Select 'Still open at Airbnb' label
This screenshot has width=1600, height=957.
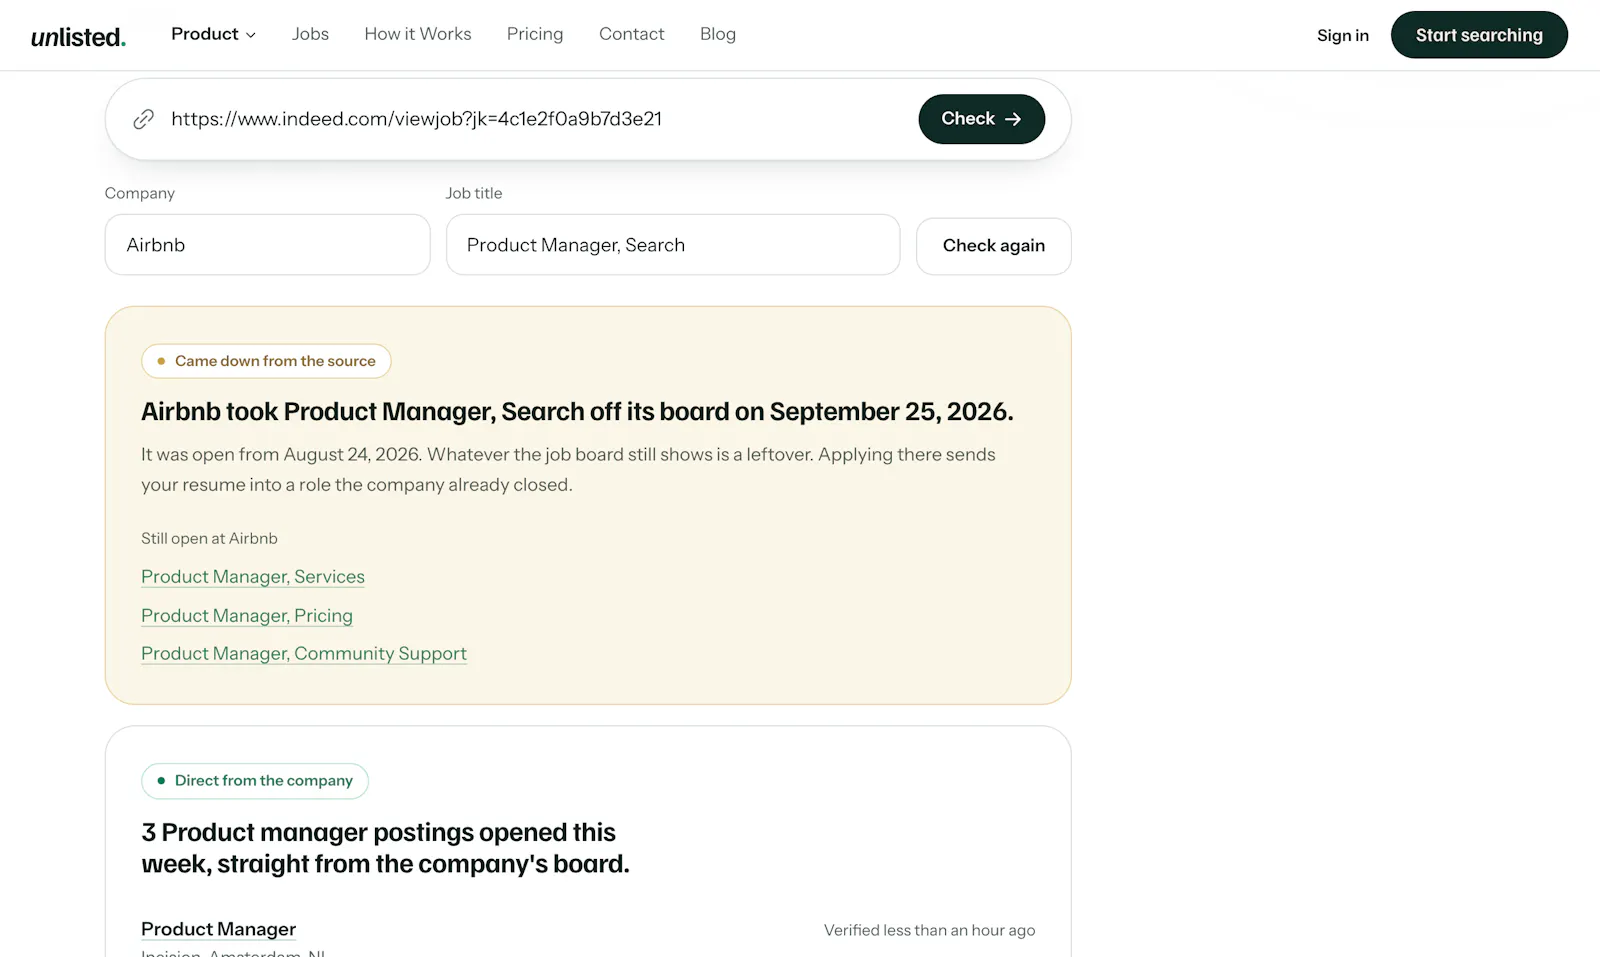(210, 538)
